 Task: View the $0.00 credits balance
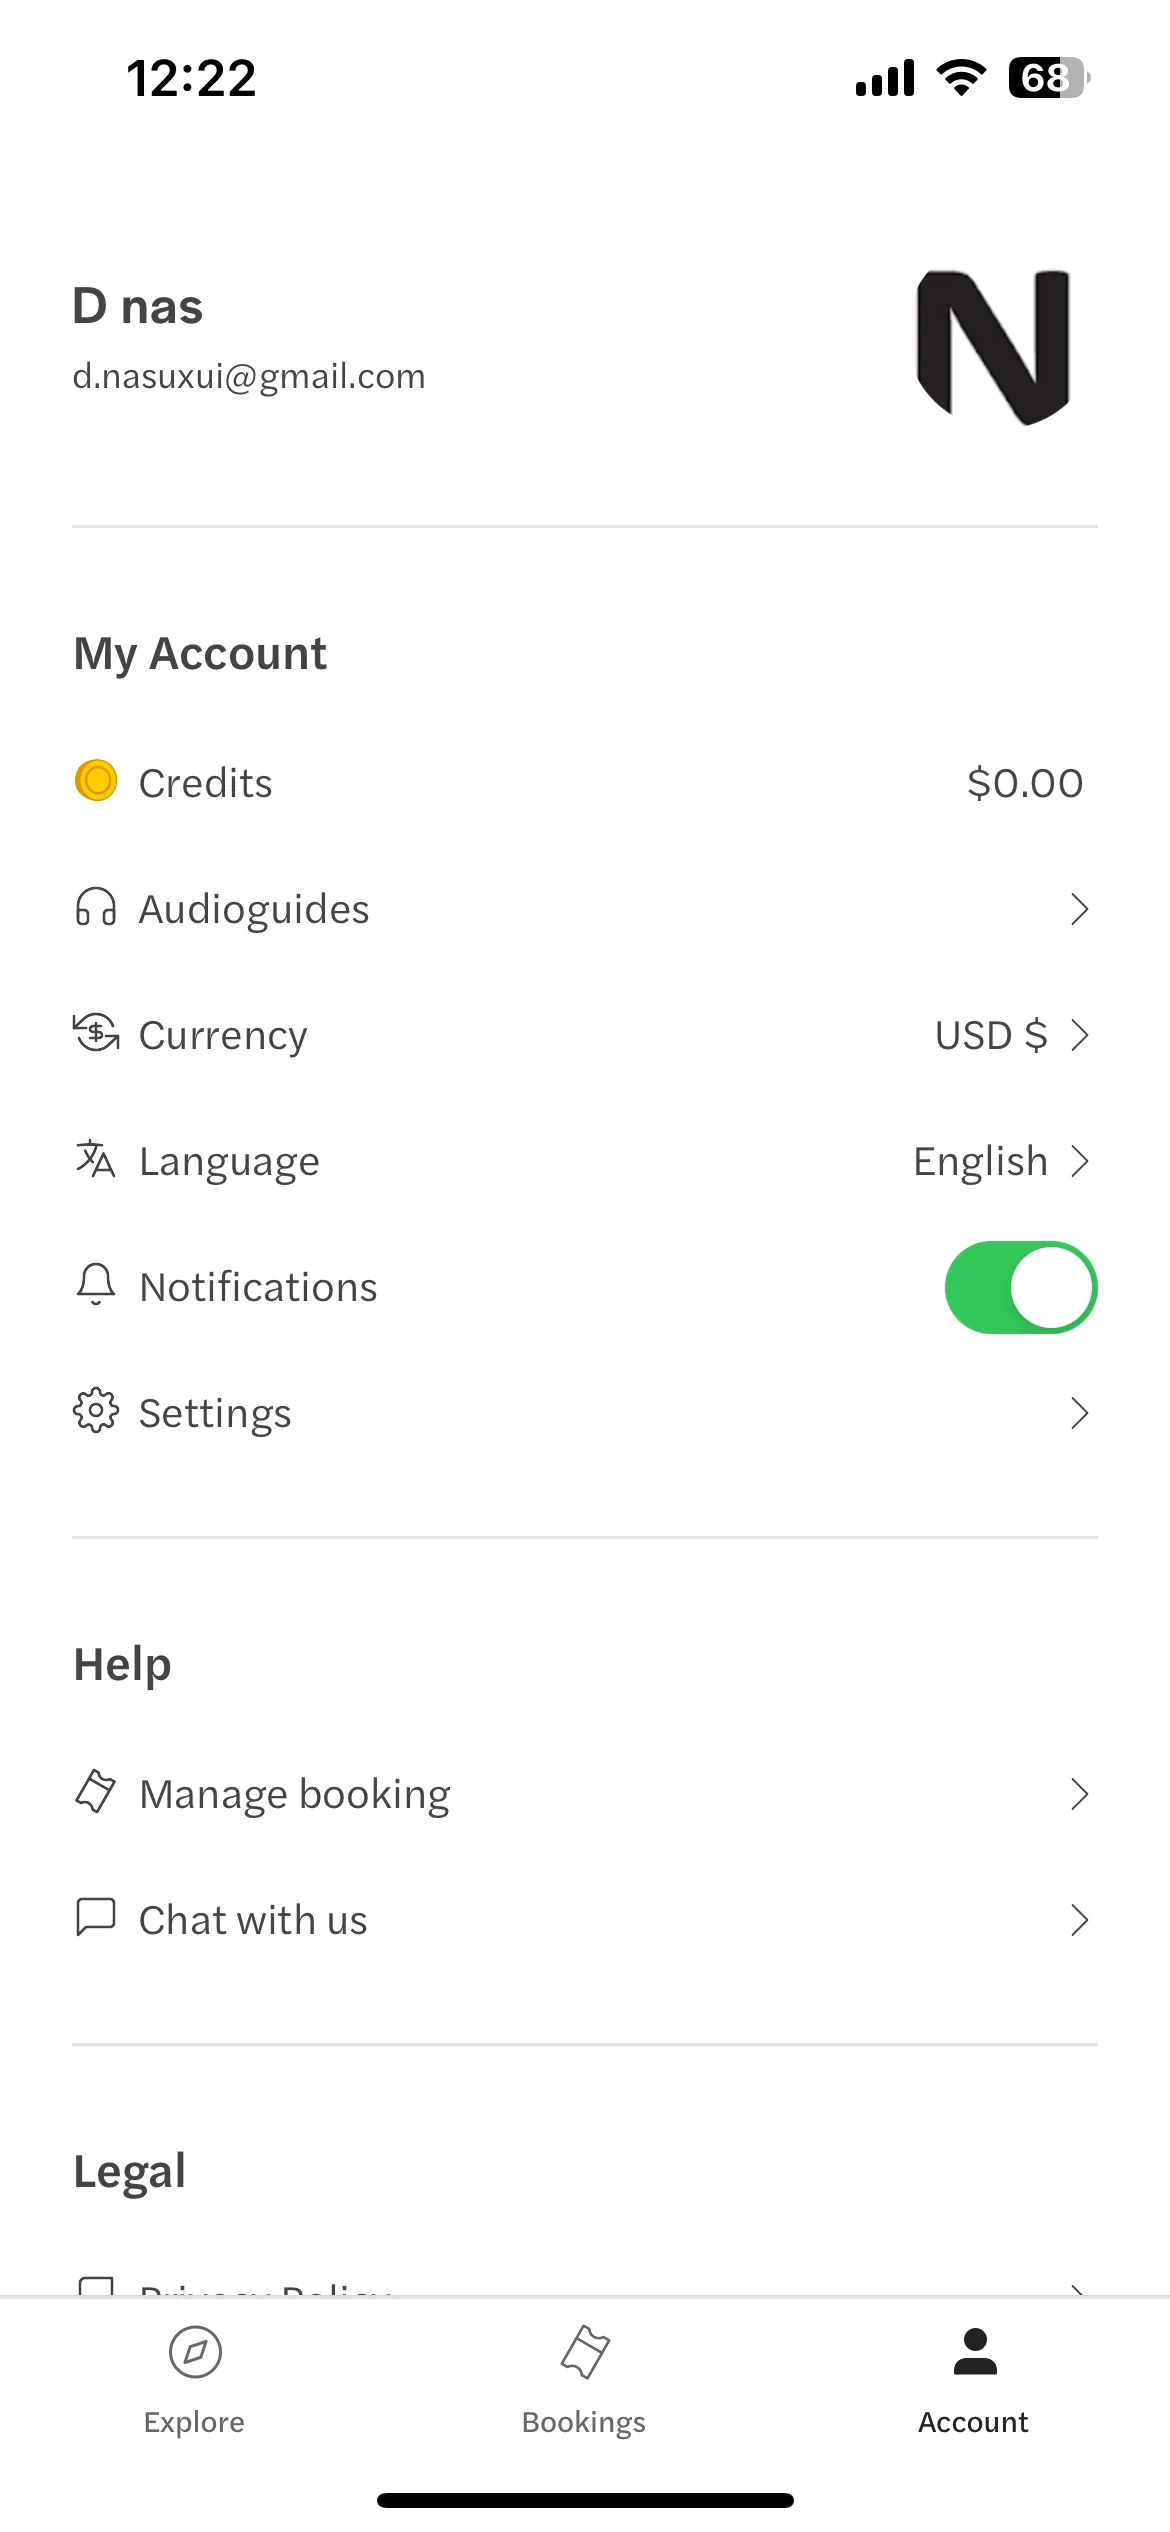pos(1025,783)
